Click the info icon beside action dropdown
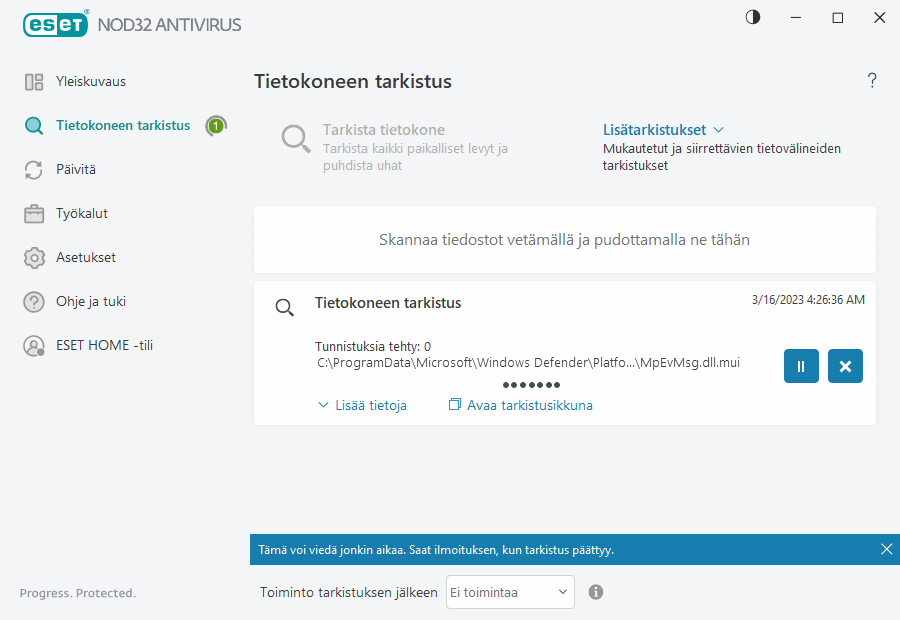The height and width of the screenshot is (620, 900). point(596,592)
